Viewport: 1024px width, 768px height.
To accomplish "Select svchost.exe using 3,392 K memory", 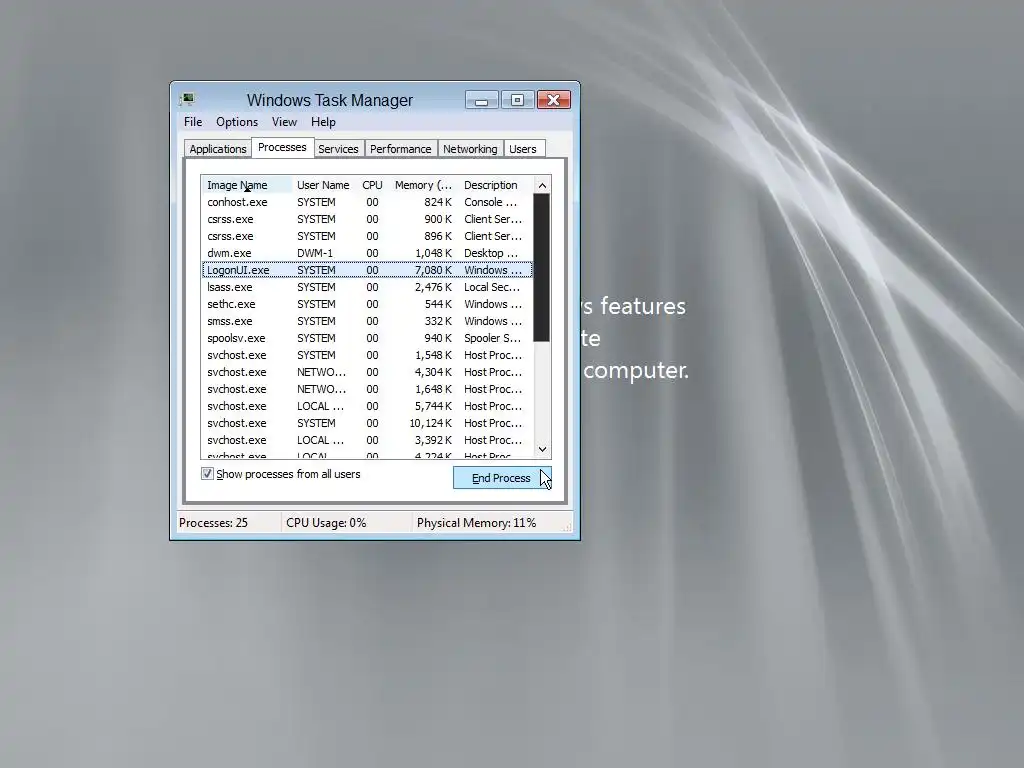I will [367, 440].
